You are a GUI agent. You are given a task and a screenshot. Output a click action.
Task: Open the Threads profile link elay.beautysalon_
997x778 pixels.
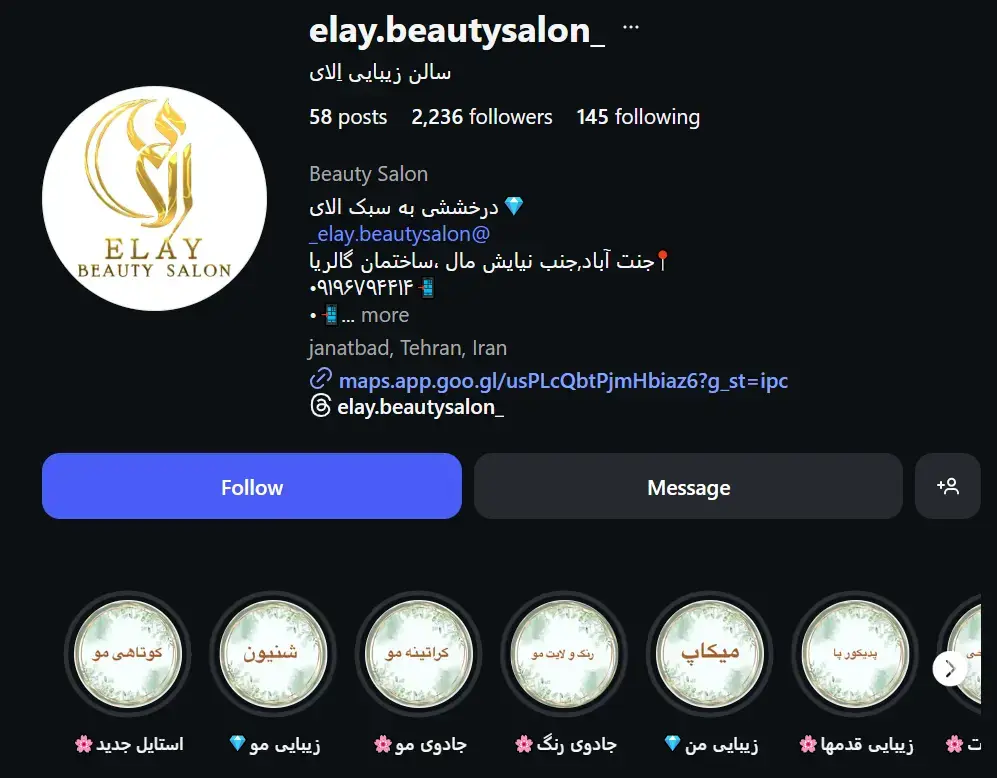(420, 407)
